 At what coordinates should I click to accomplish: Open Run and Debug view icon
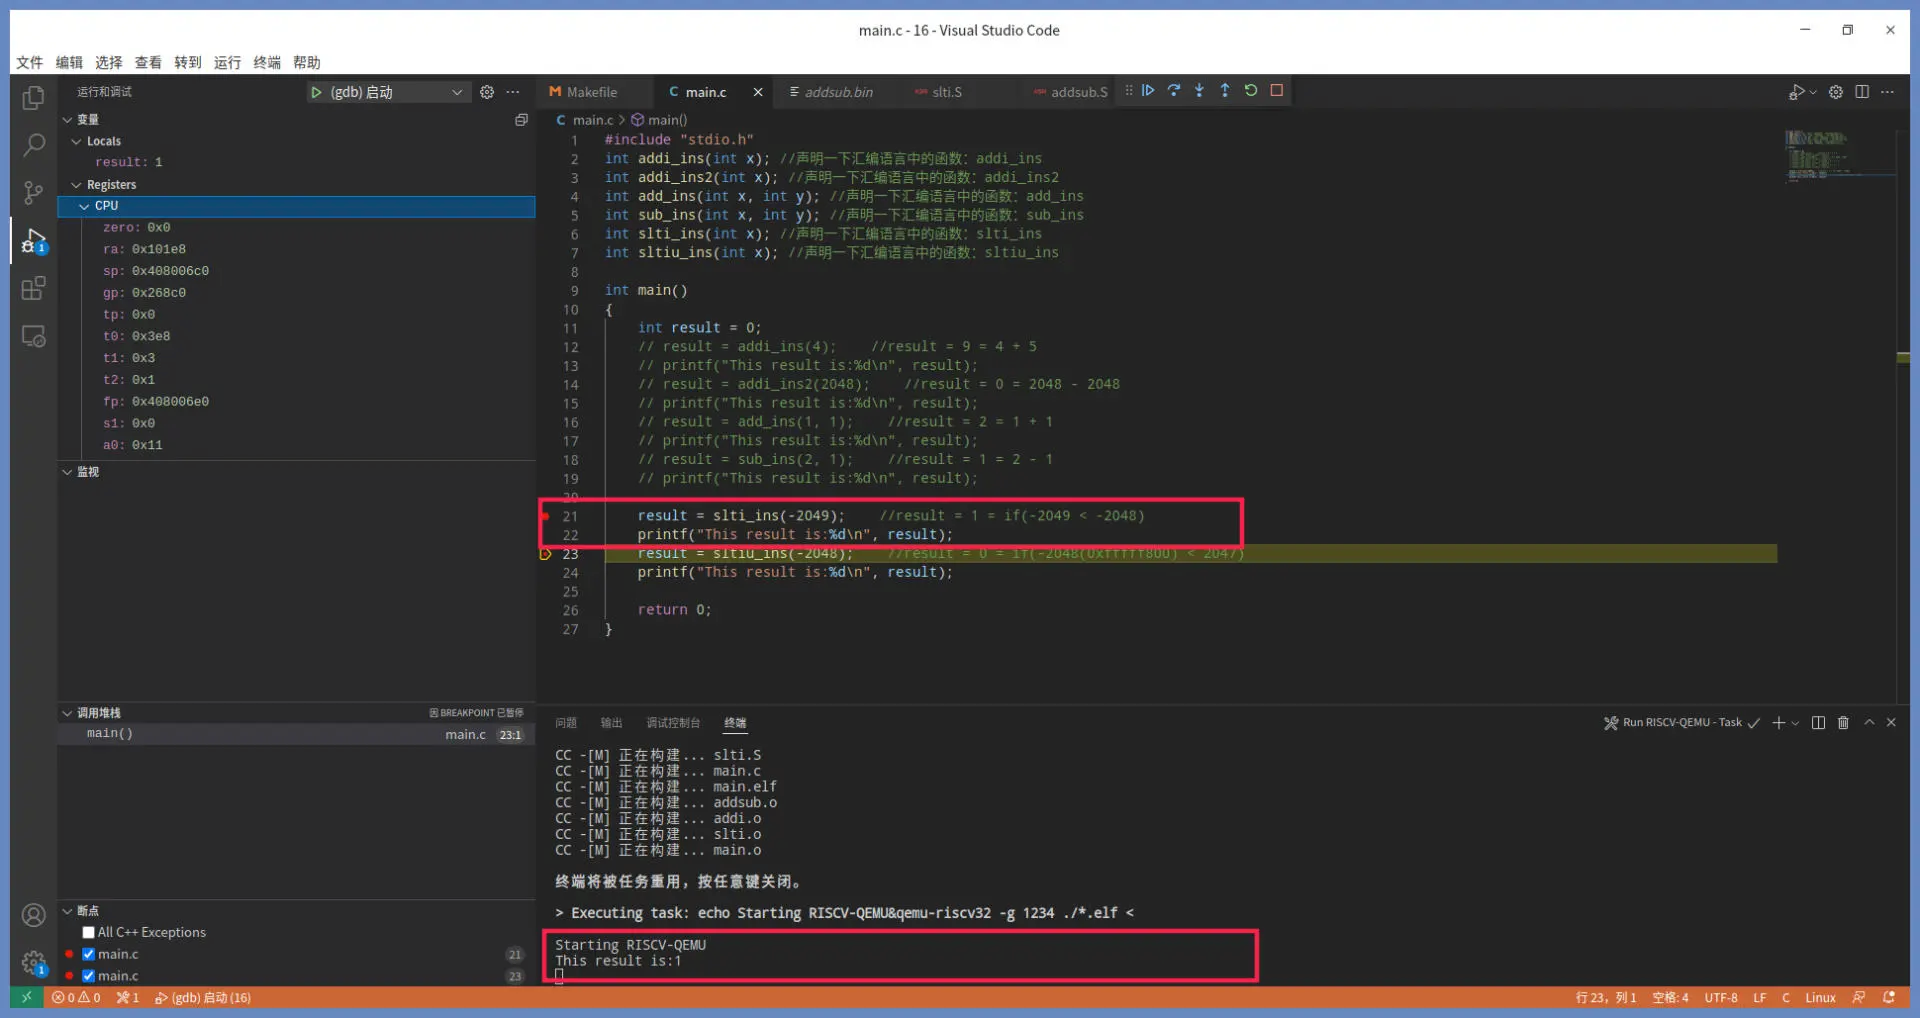click(34, 241)
